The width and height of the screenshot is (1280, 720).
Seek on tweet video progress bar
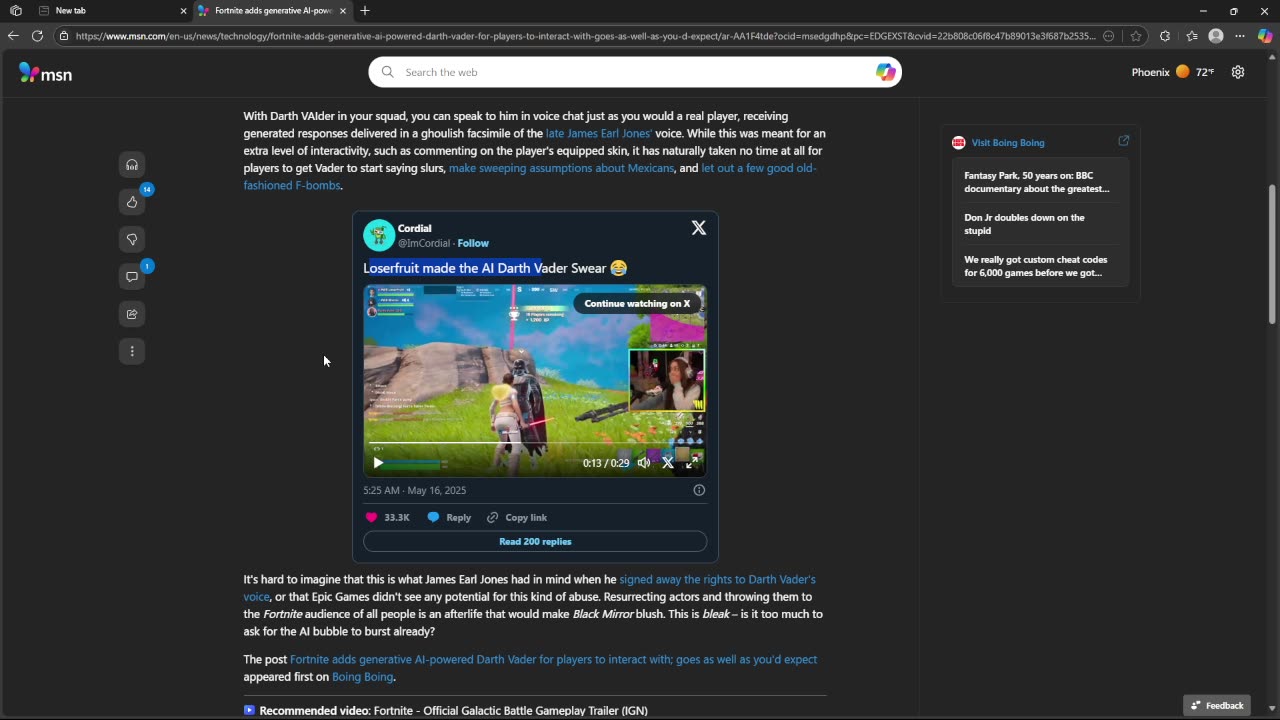pos(535,443)
